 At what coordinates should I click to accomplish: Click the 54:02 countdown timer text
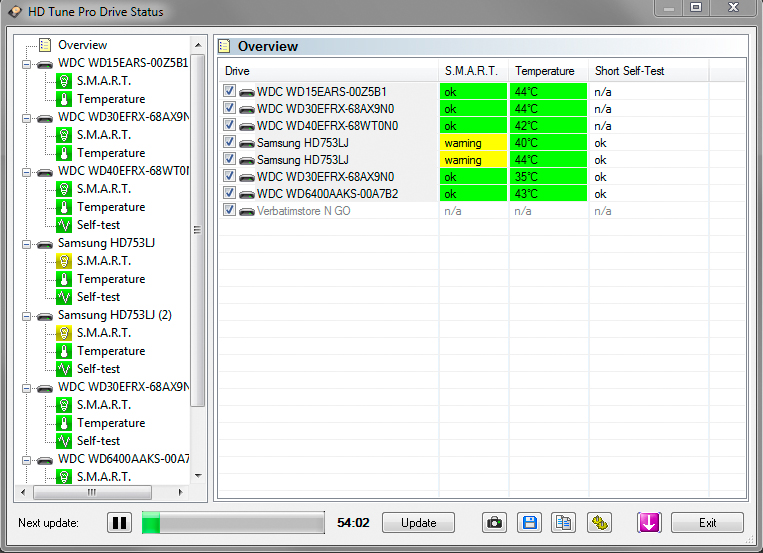click(353, 523)
